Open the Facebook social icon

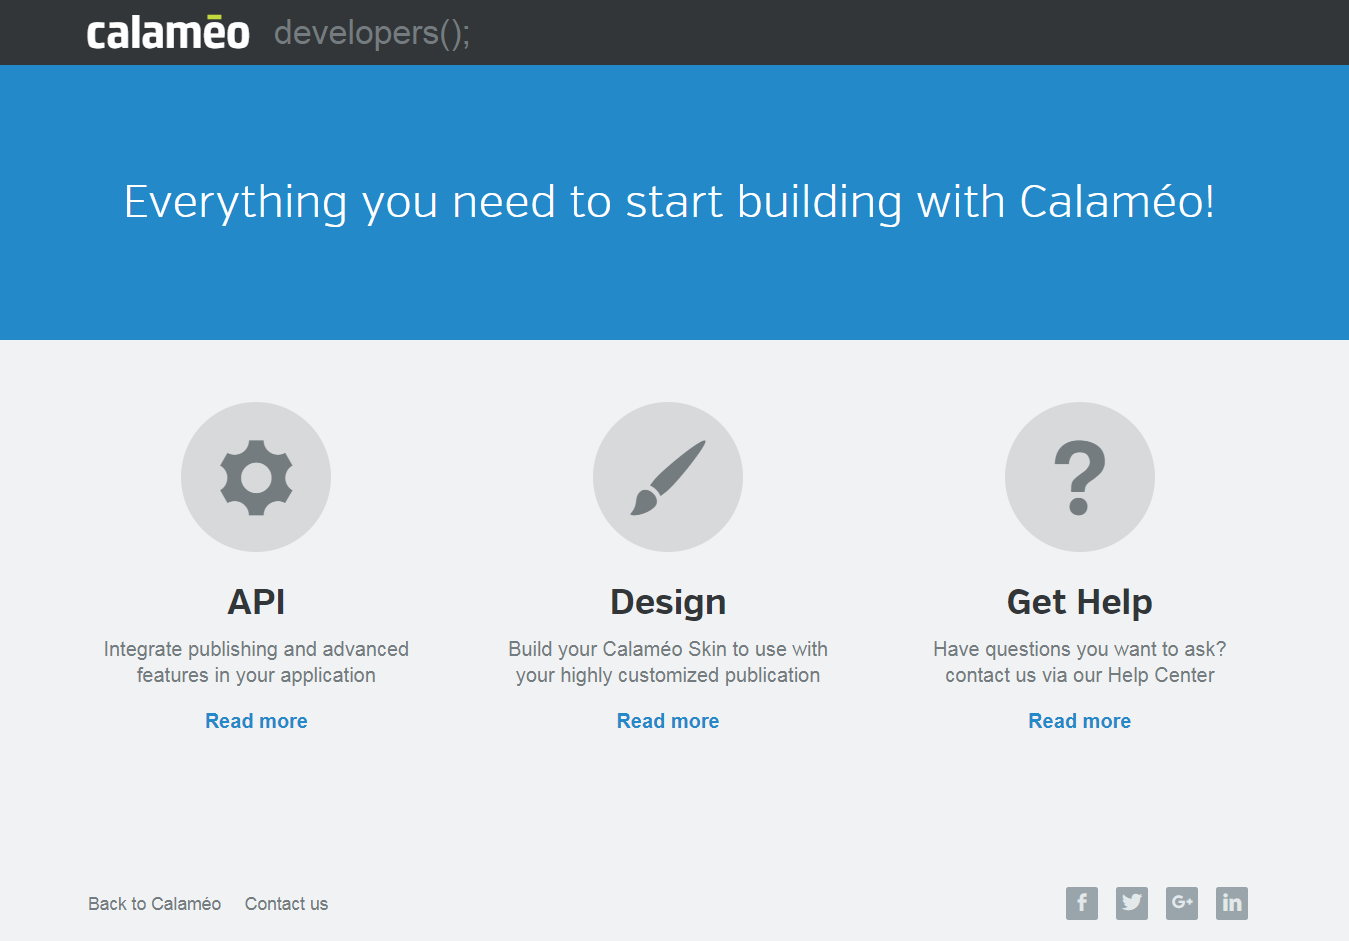[x=1082, y=903]
